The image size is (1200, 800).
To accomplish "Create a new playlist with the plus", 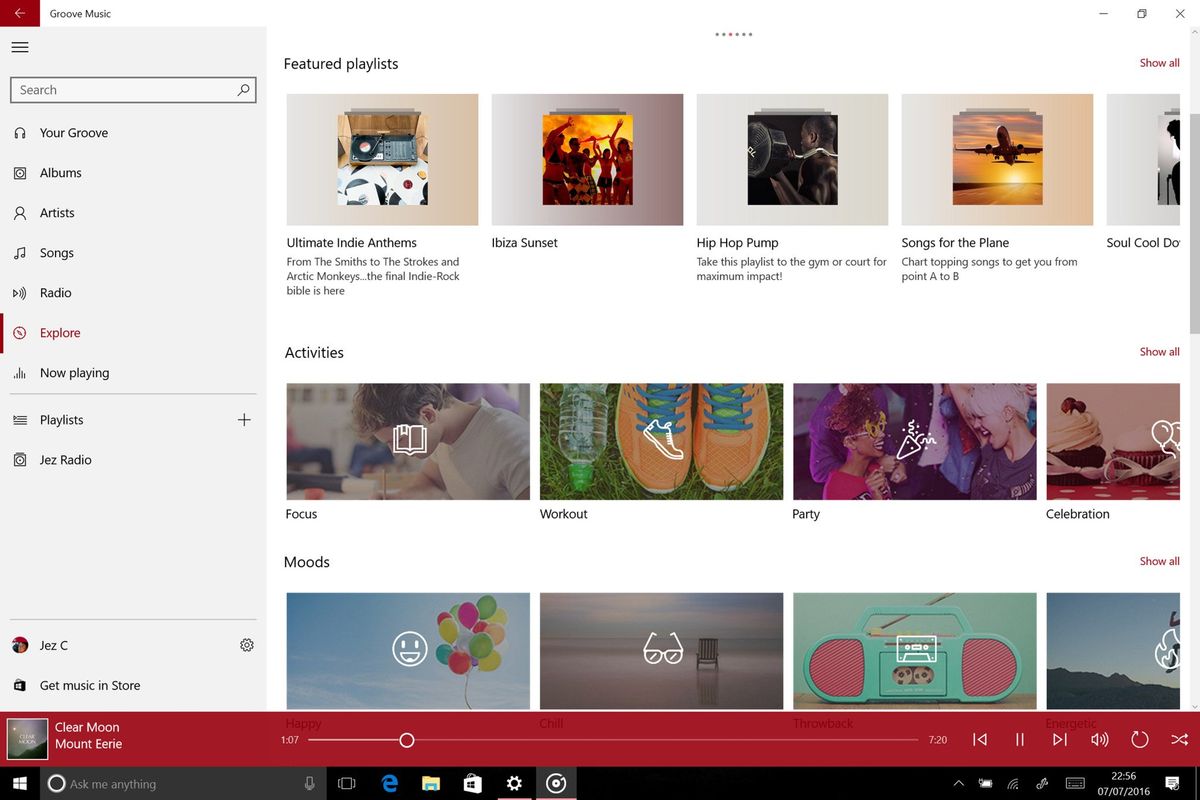I will click(244, 419).
